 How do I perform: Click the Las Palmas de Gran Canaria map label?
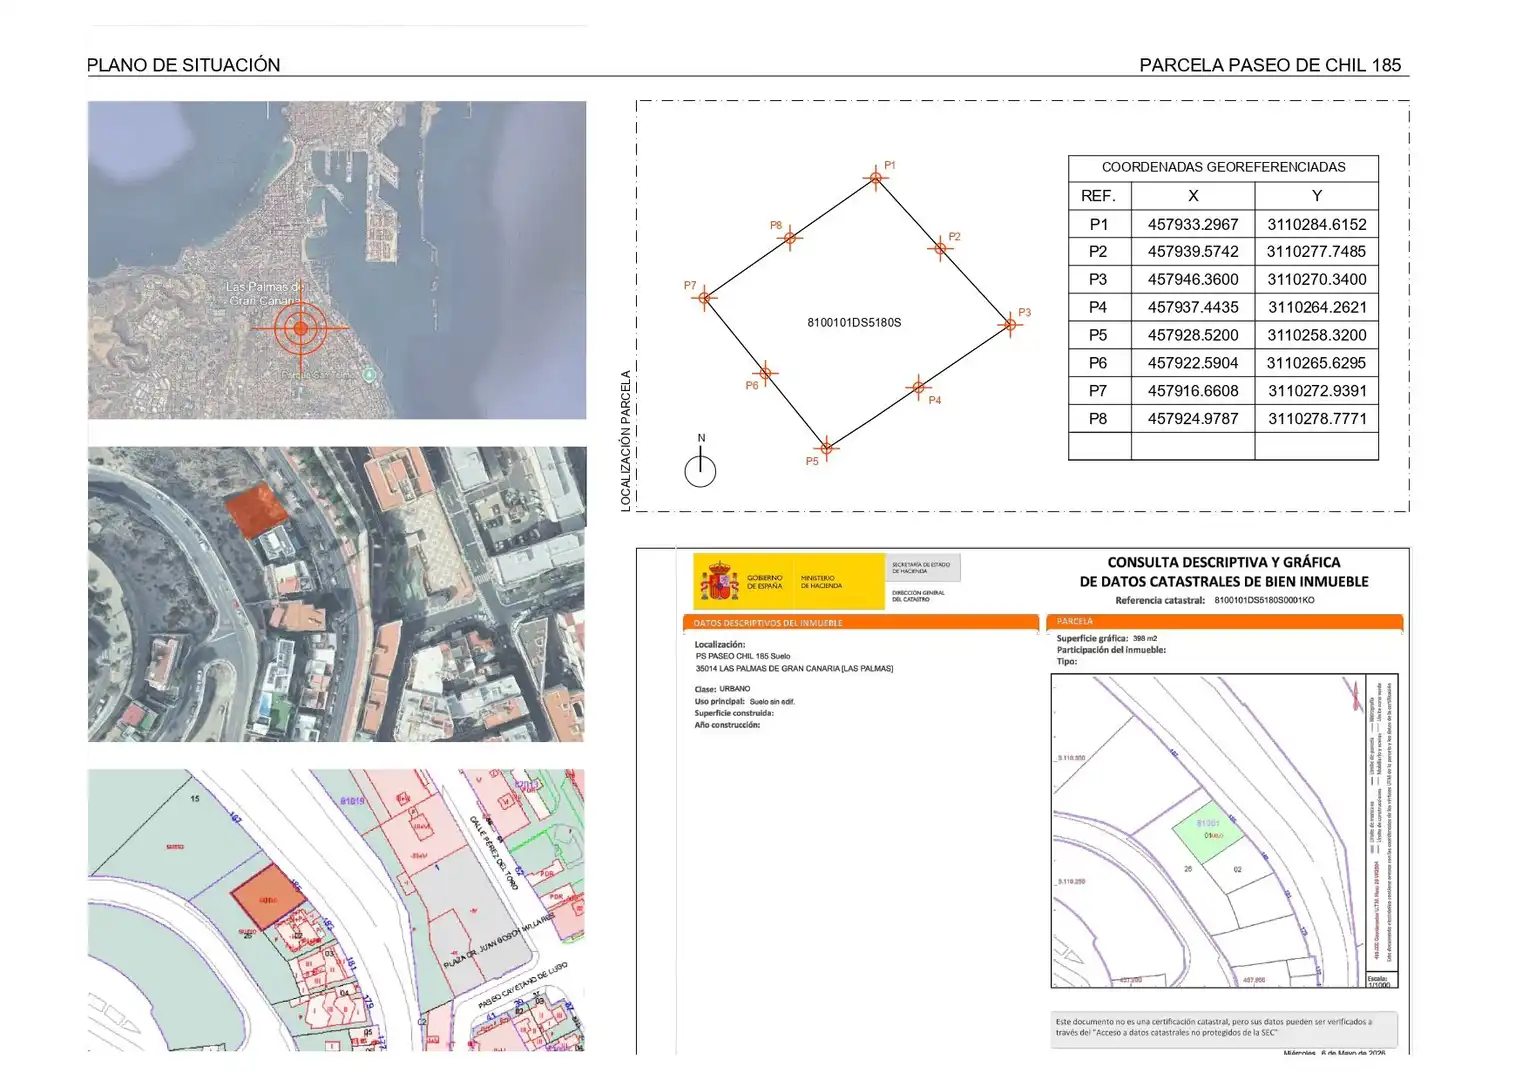(263, 294)
